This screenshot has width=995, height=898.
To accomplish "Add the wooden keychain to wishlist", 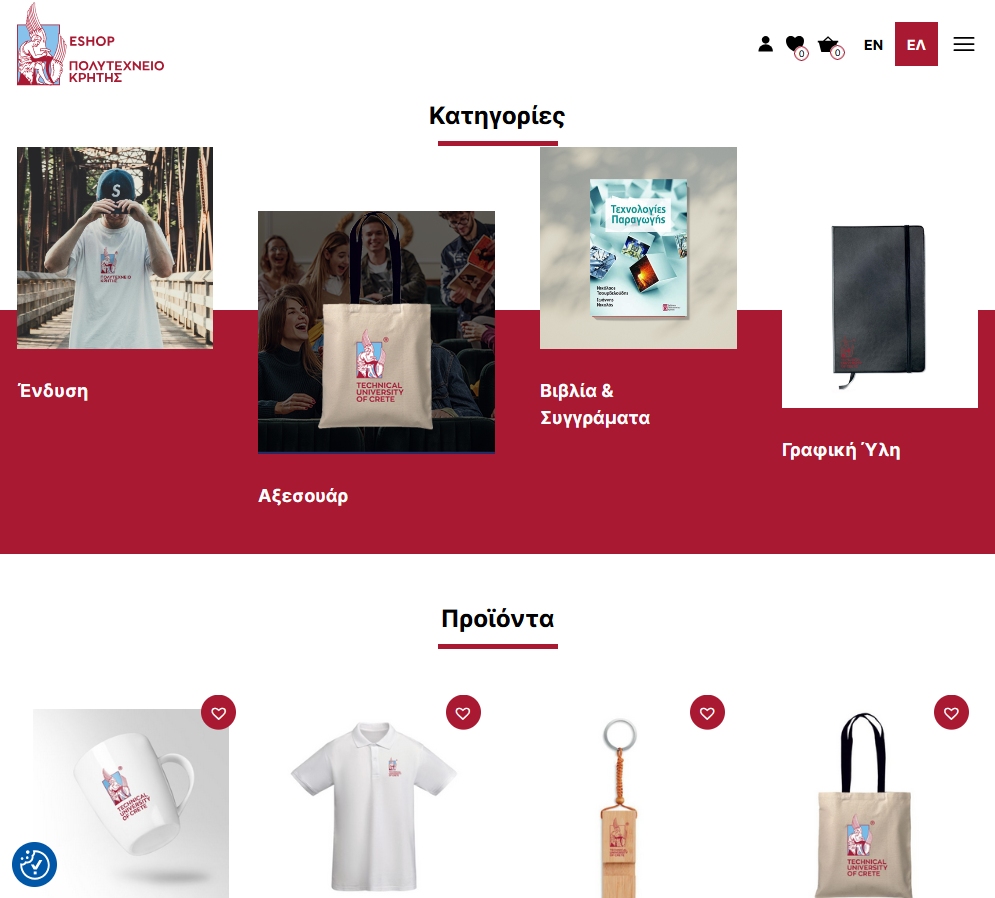I will pos(707,713).
